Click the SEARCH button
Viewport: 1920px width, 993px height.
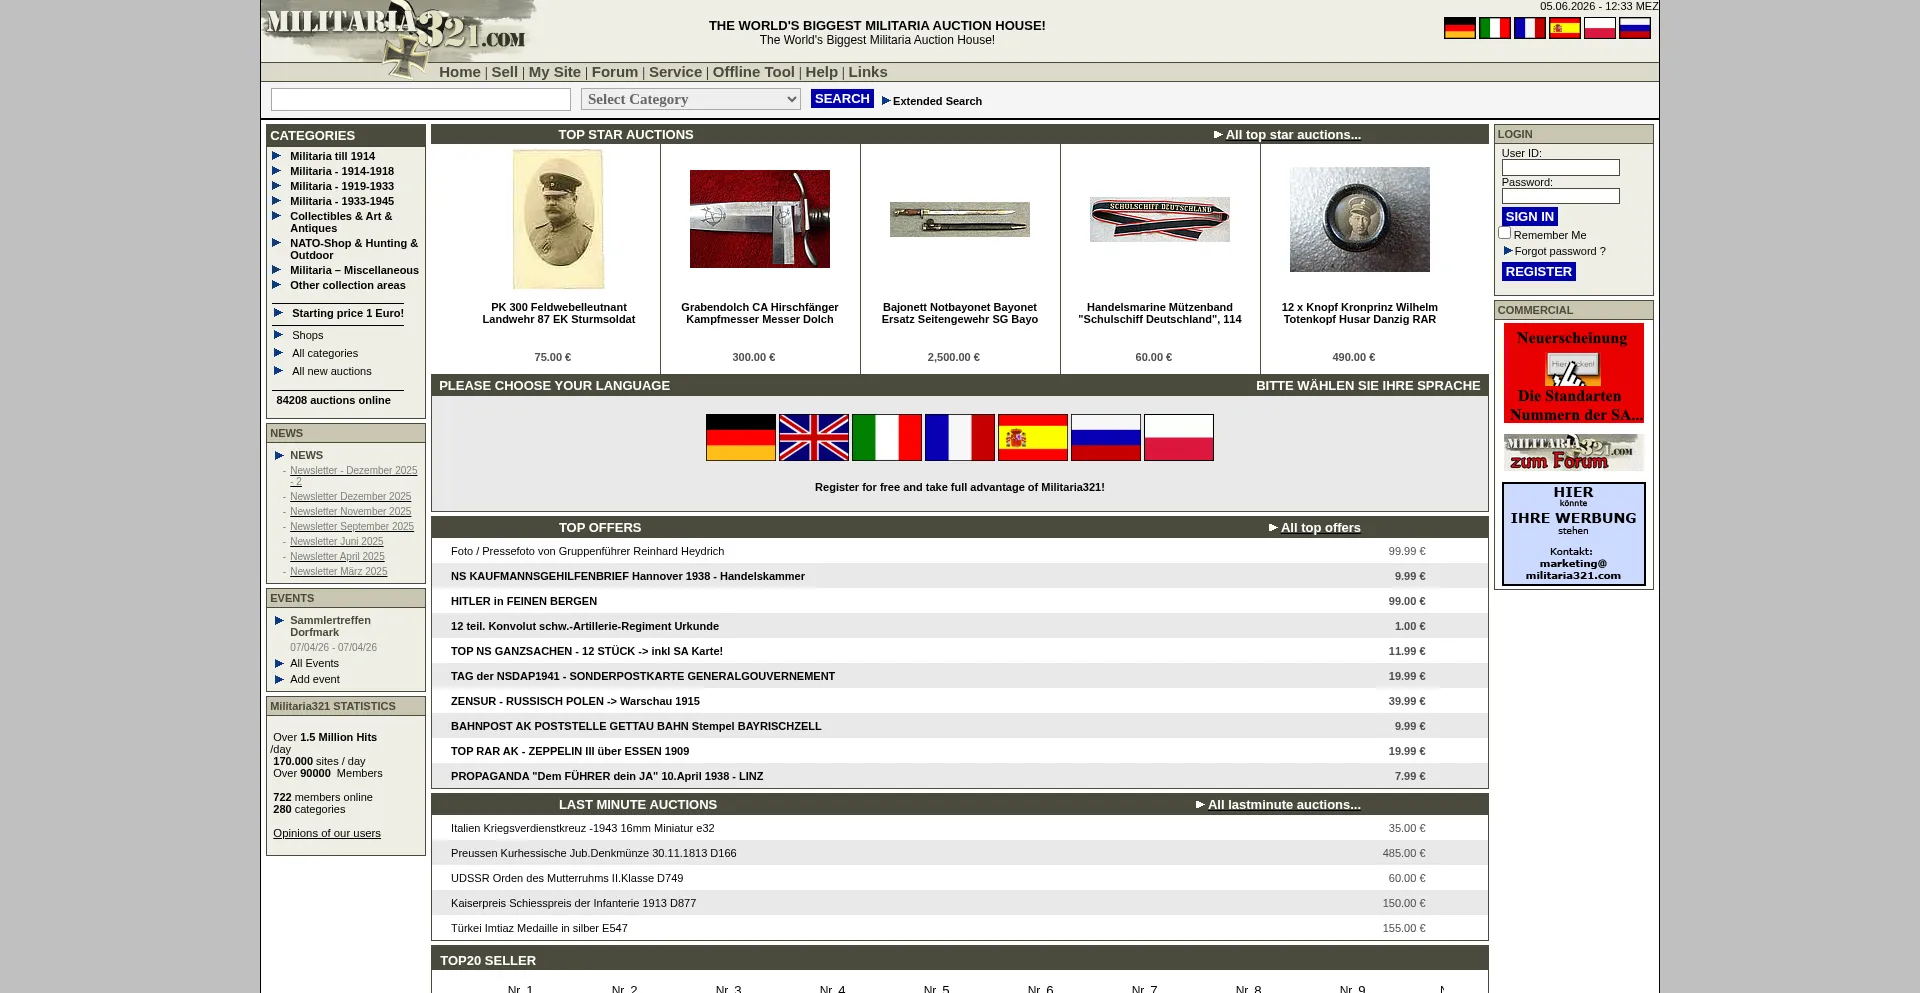842,98
